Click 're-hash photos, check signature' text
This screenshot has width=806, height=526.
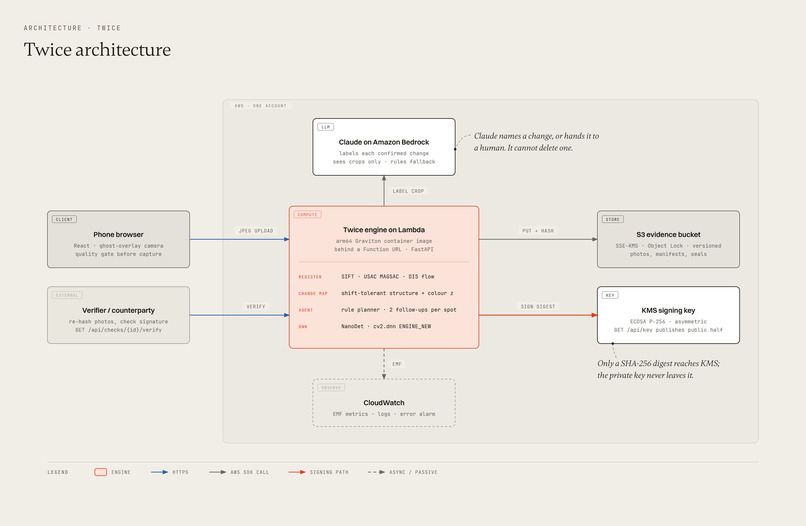click(118, 322)
